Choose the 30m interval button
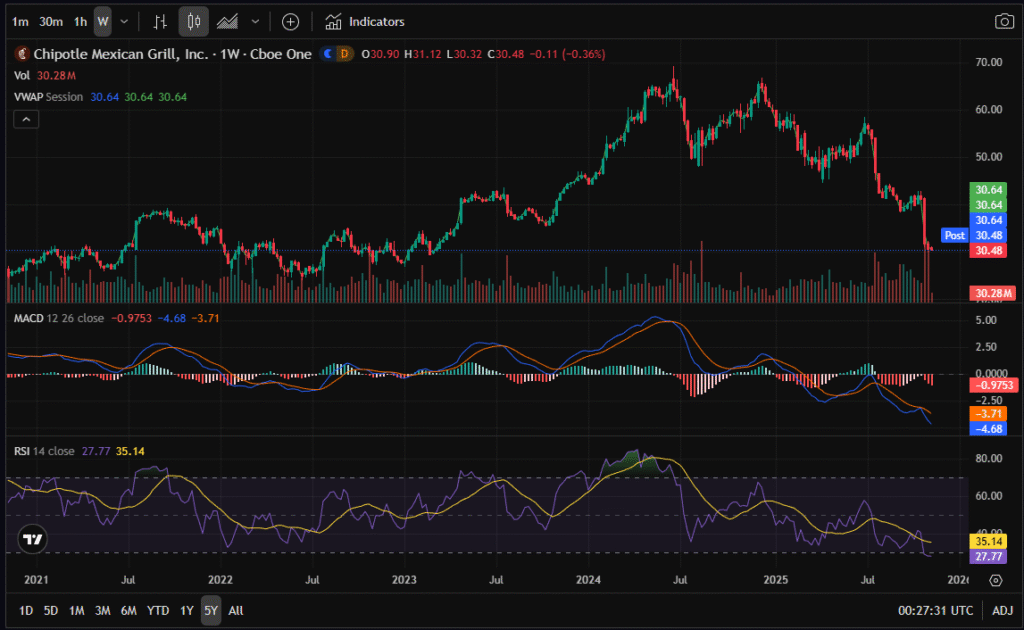 pos(51,21)
